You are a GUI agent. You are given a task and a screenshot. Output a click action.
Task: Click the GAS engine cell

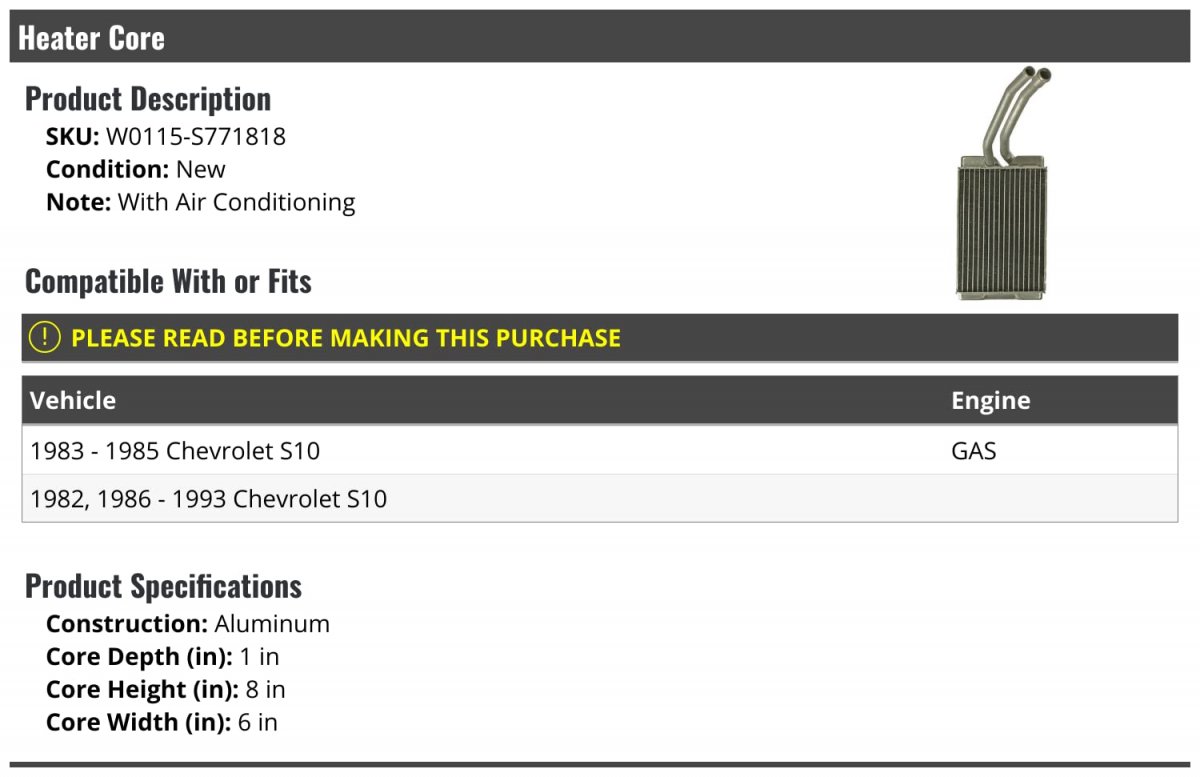[x=973, y=451]
